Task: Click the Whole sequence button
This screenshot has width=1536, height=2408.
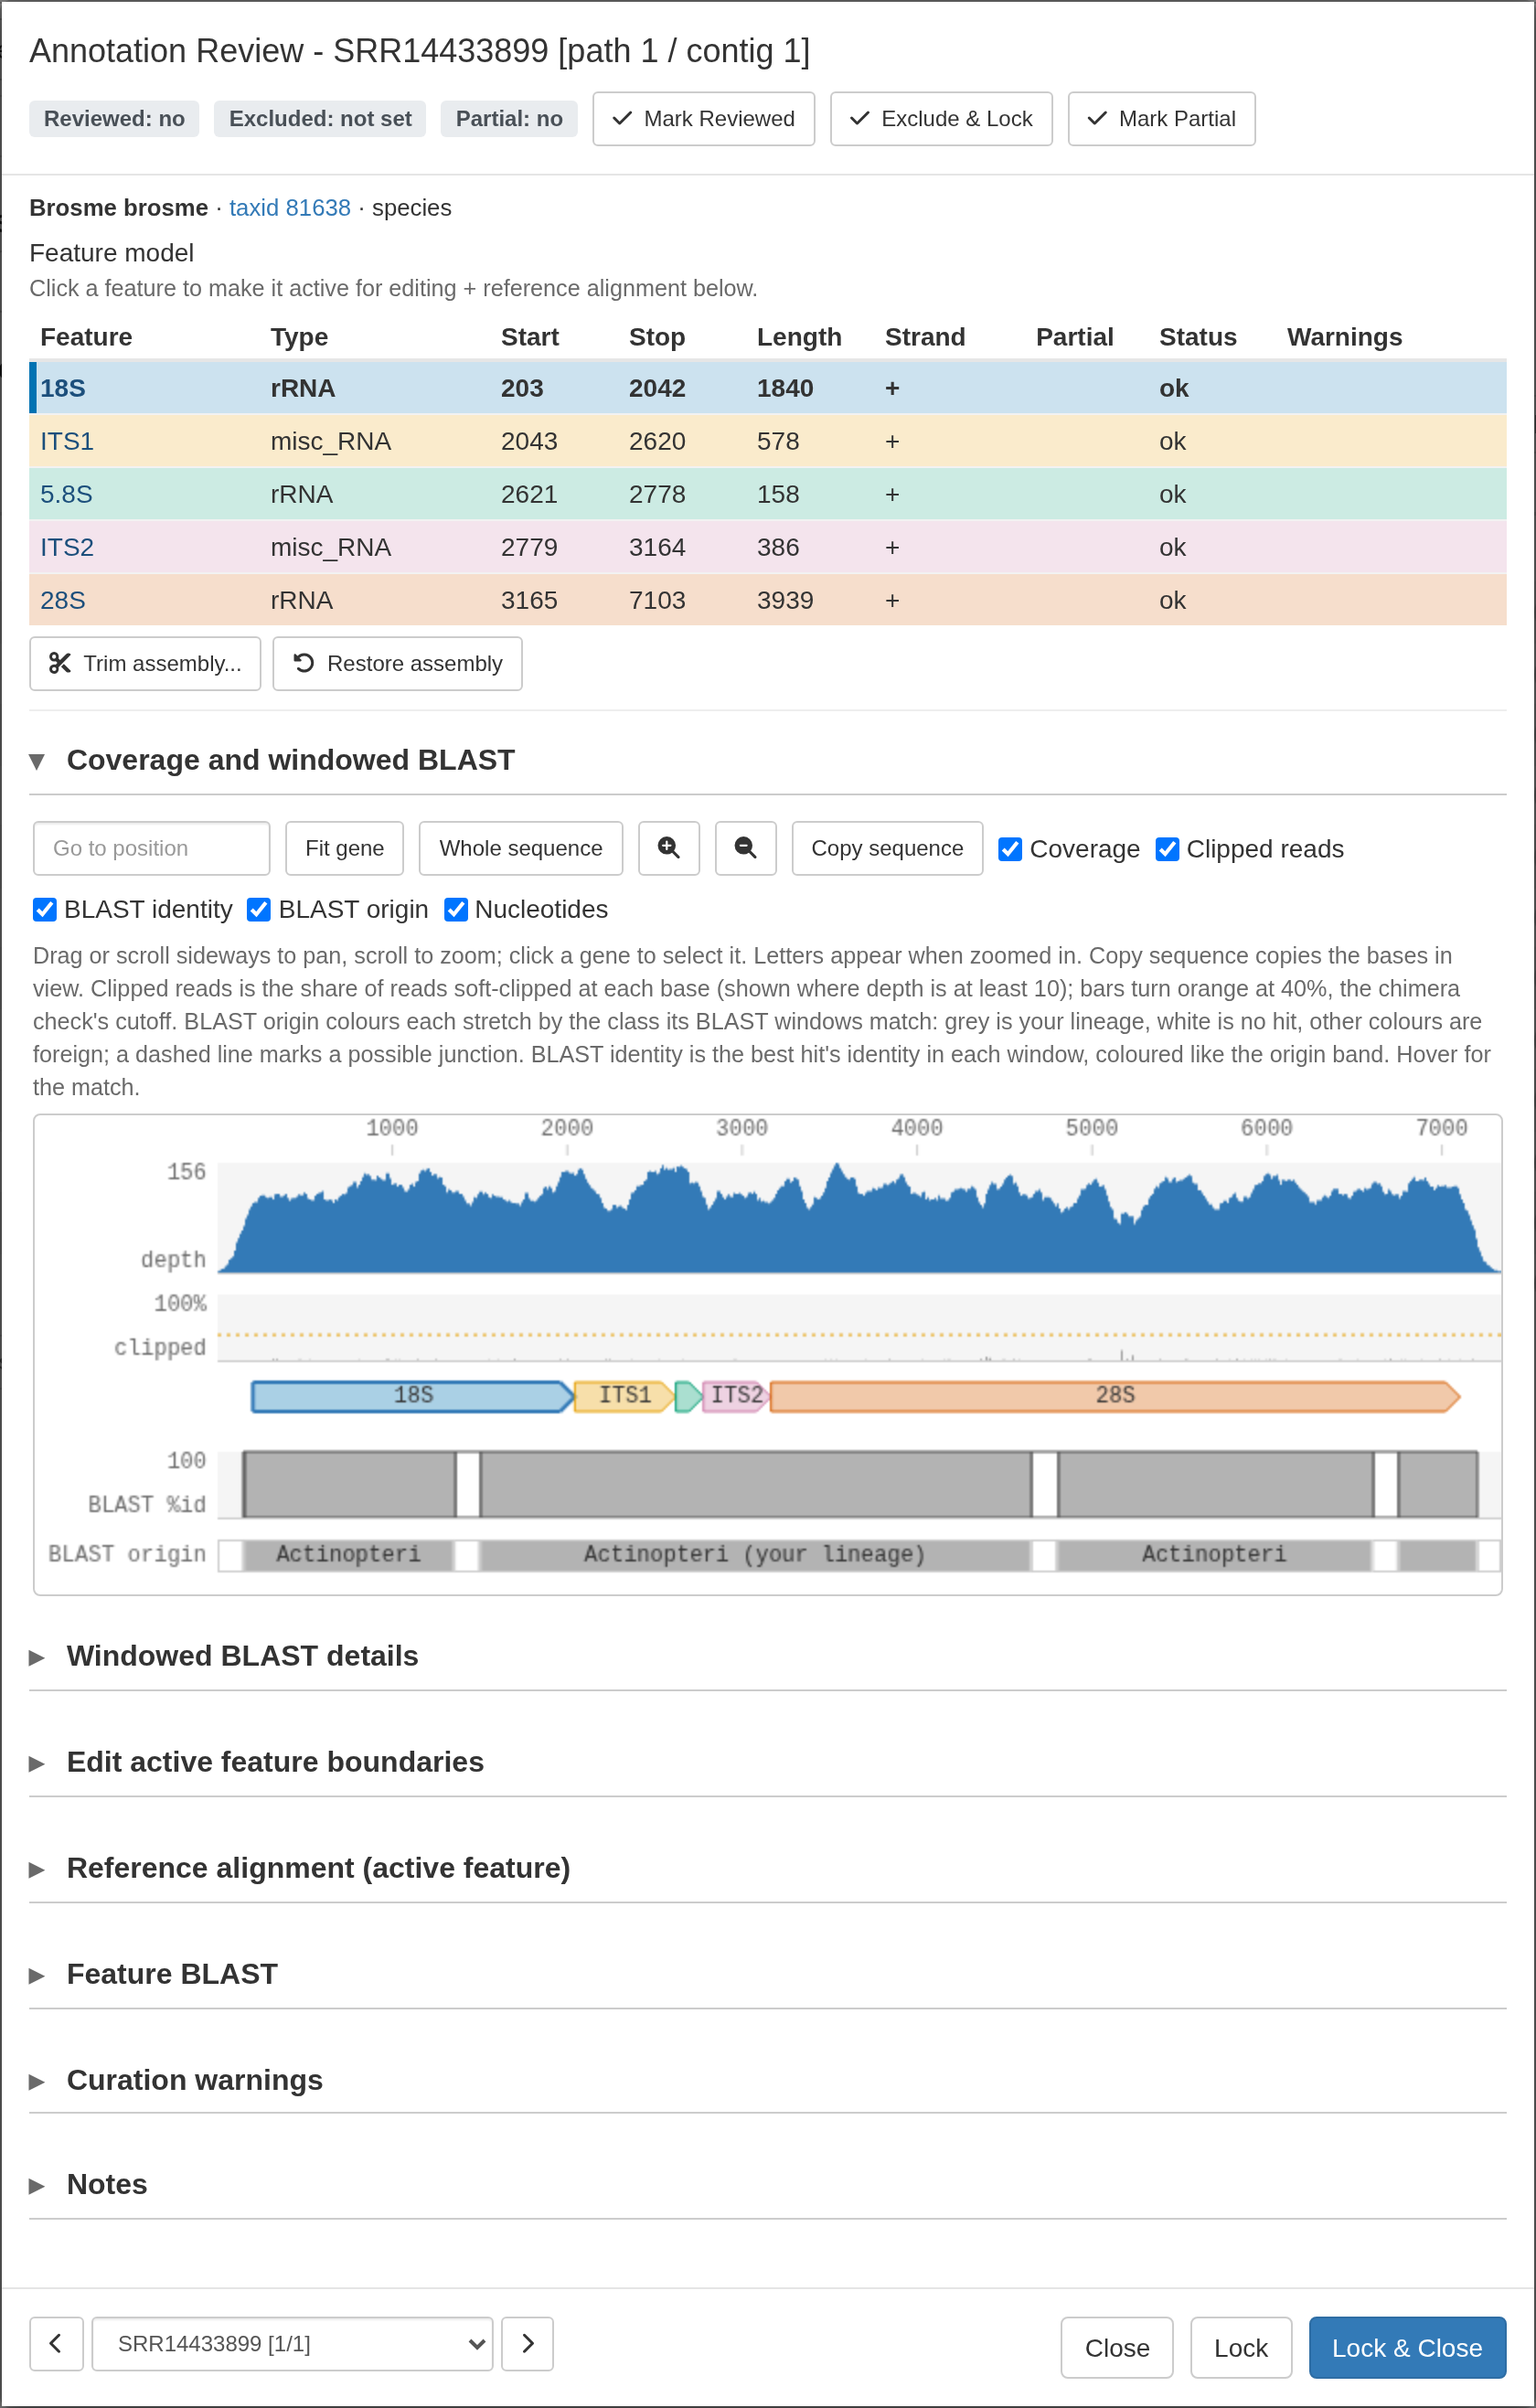Action: (521, 848)
